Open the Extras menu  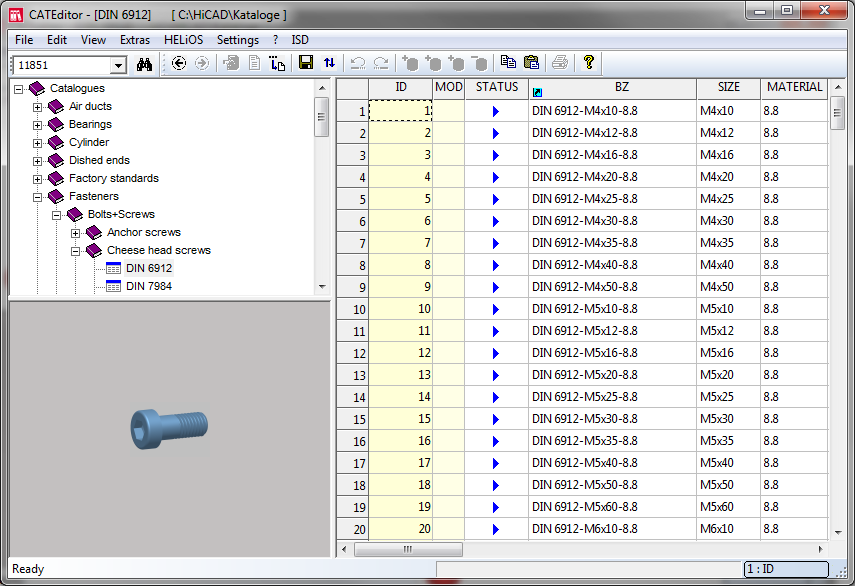(135, 40)
